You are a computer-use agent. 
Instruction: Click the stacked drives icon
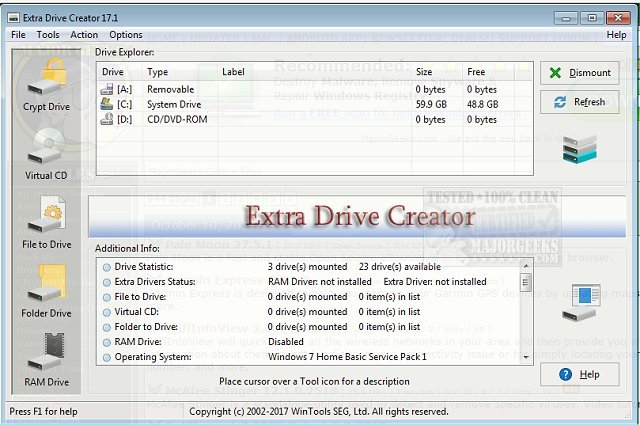[x=580, y=148]
